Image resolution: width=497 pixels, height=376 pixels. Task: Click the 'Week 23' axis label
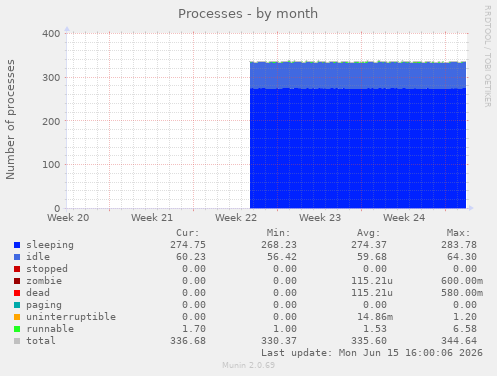[x=320, y=218]
